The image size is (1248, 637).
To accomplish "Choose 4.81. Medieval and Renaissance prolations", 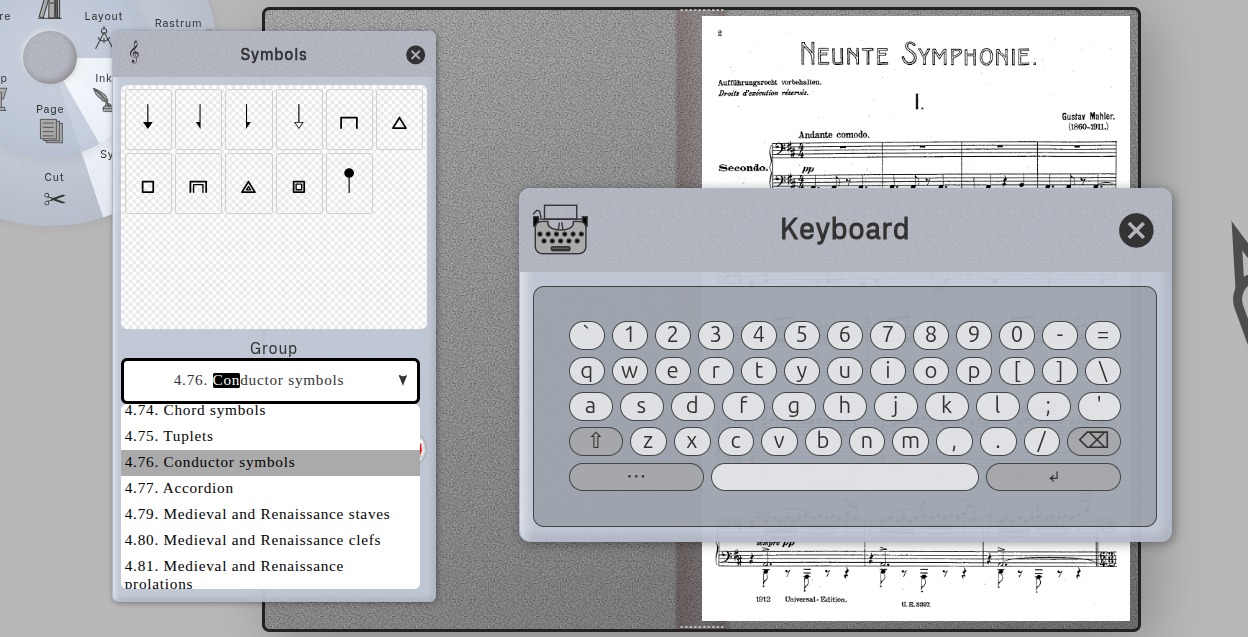I will (270, 573).
